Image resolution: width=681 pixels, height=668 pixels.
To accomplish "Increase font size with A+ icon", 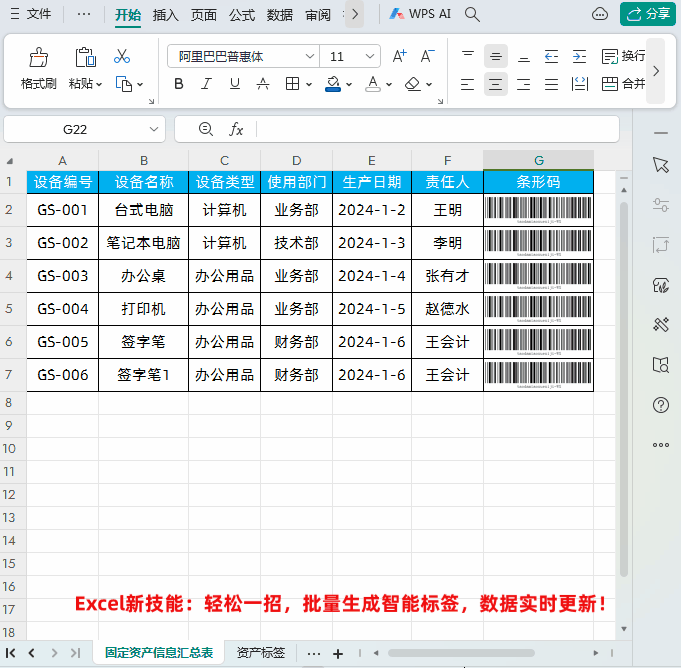I will click(400, 56).
